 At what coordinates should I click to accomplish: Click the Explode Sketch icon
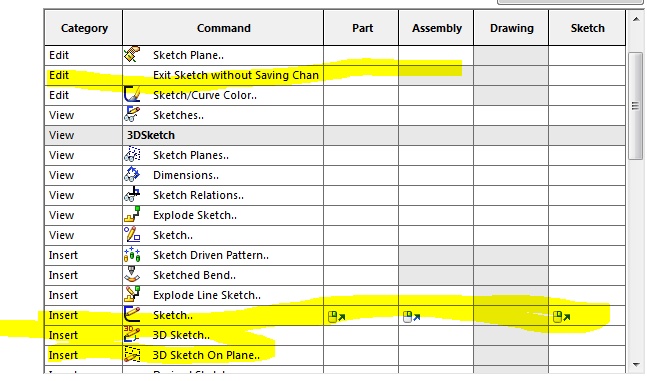click(x=132, y=215)
